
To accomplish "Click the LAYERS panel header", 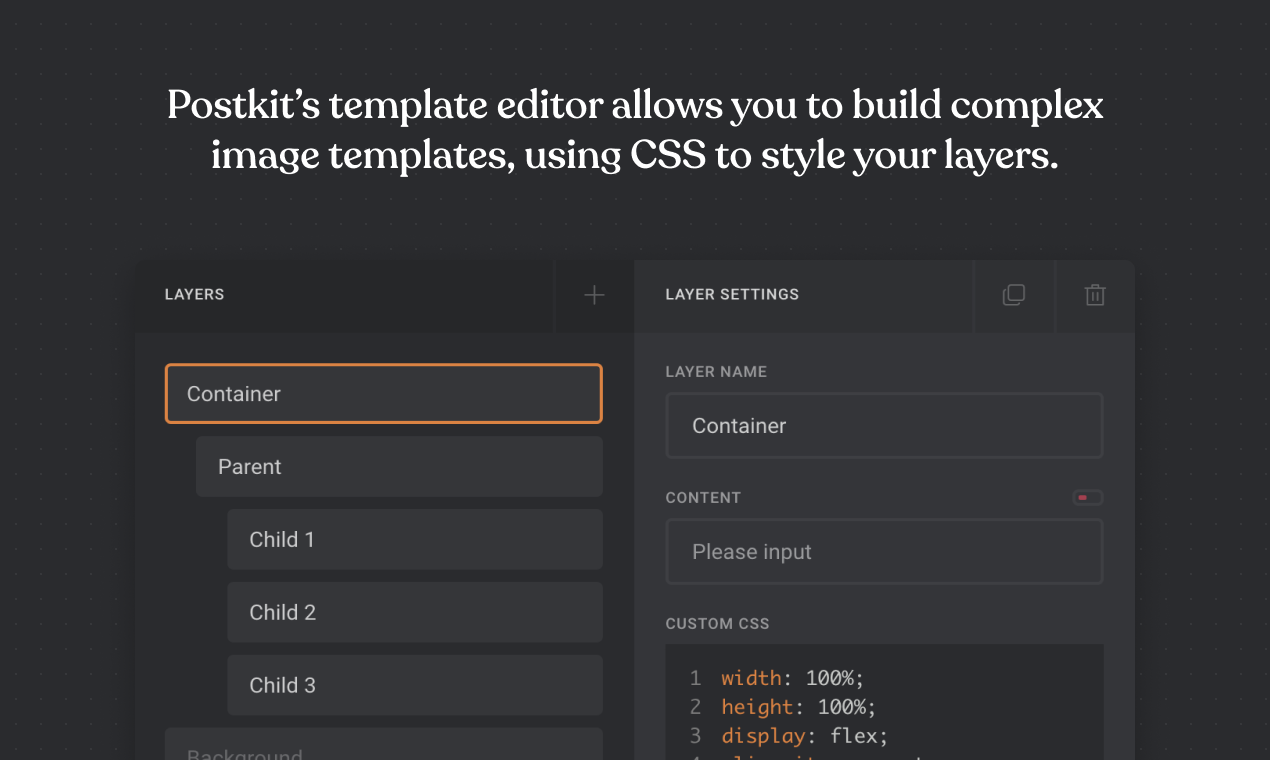I will [x=195, y=295].
